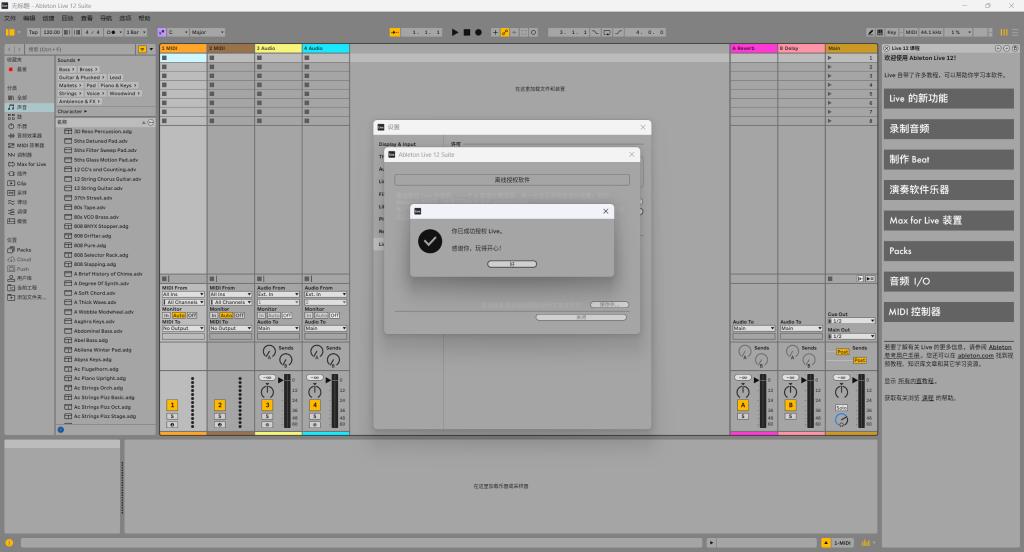Open Audio To Main dropdown track 4
The height and width of the screenshot is (552, 1024).
coord(325,329)
